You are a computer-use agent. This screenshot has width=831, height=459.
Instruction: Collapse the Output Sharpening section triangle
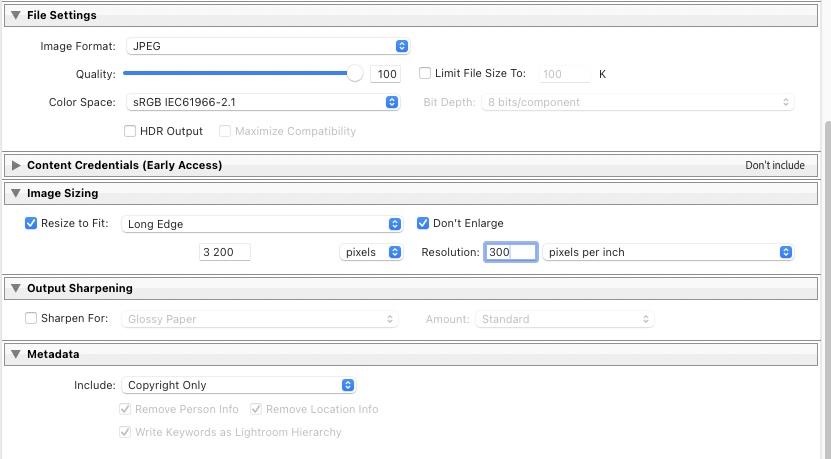(x=16, y=288)
